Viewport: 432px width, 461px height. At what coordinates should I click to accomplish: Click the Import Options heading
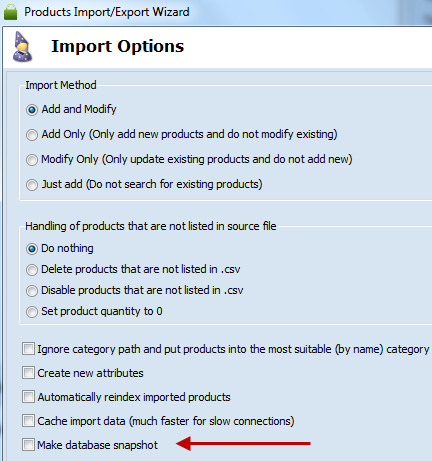pos(117,46)
